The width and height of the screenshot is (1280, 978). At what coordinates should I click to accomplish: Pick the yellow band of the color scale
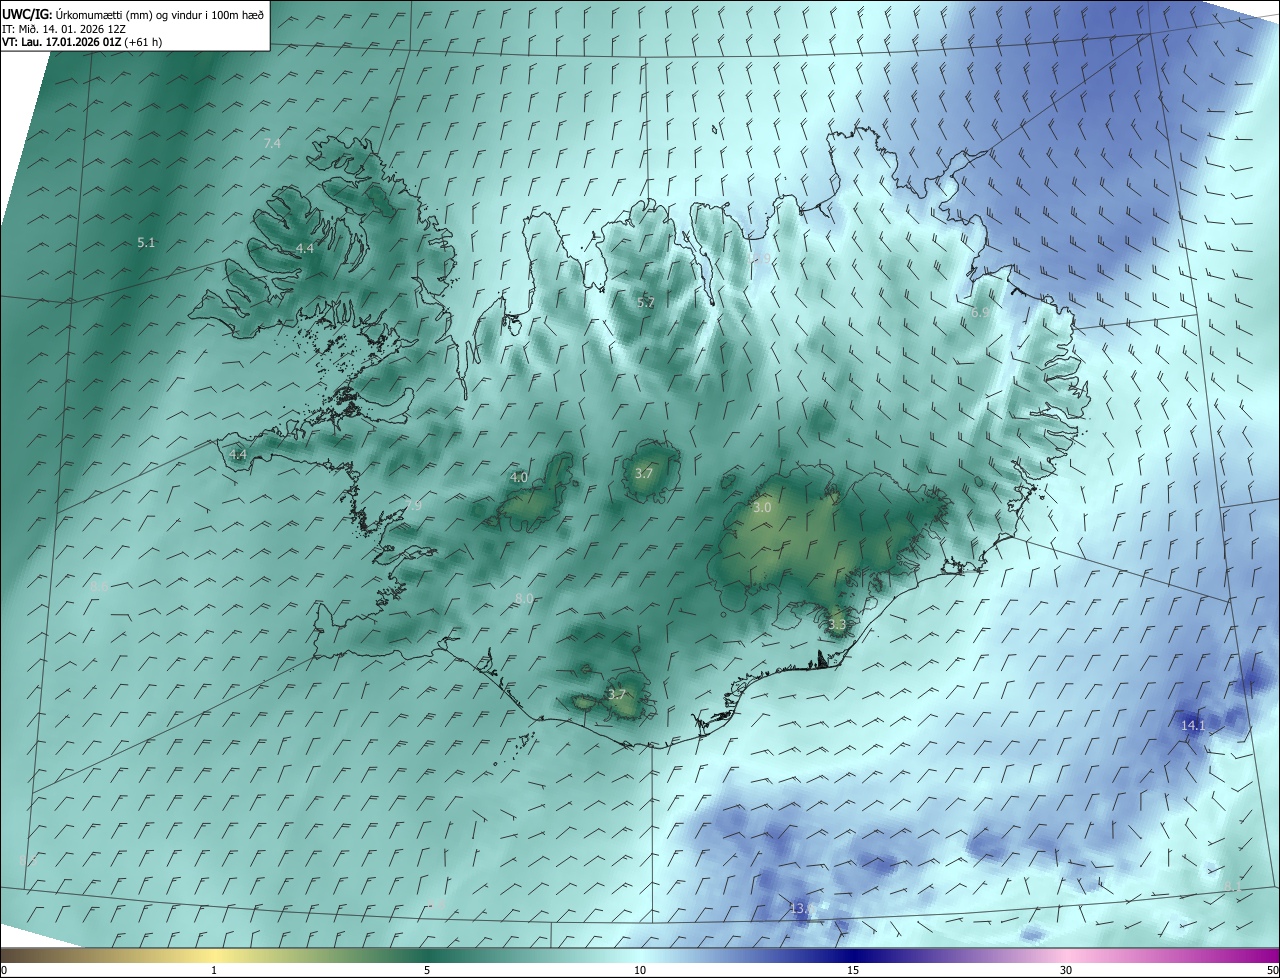point(214,956)
